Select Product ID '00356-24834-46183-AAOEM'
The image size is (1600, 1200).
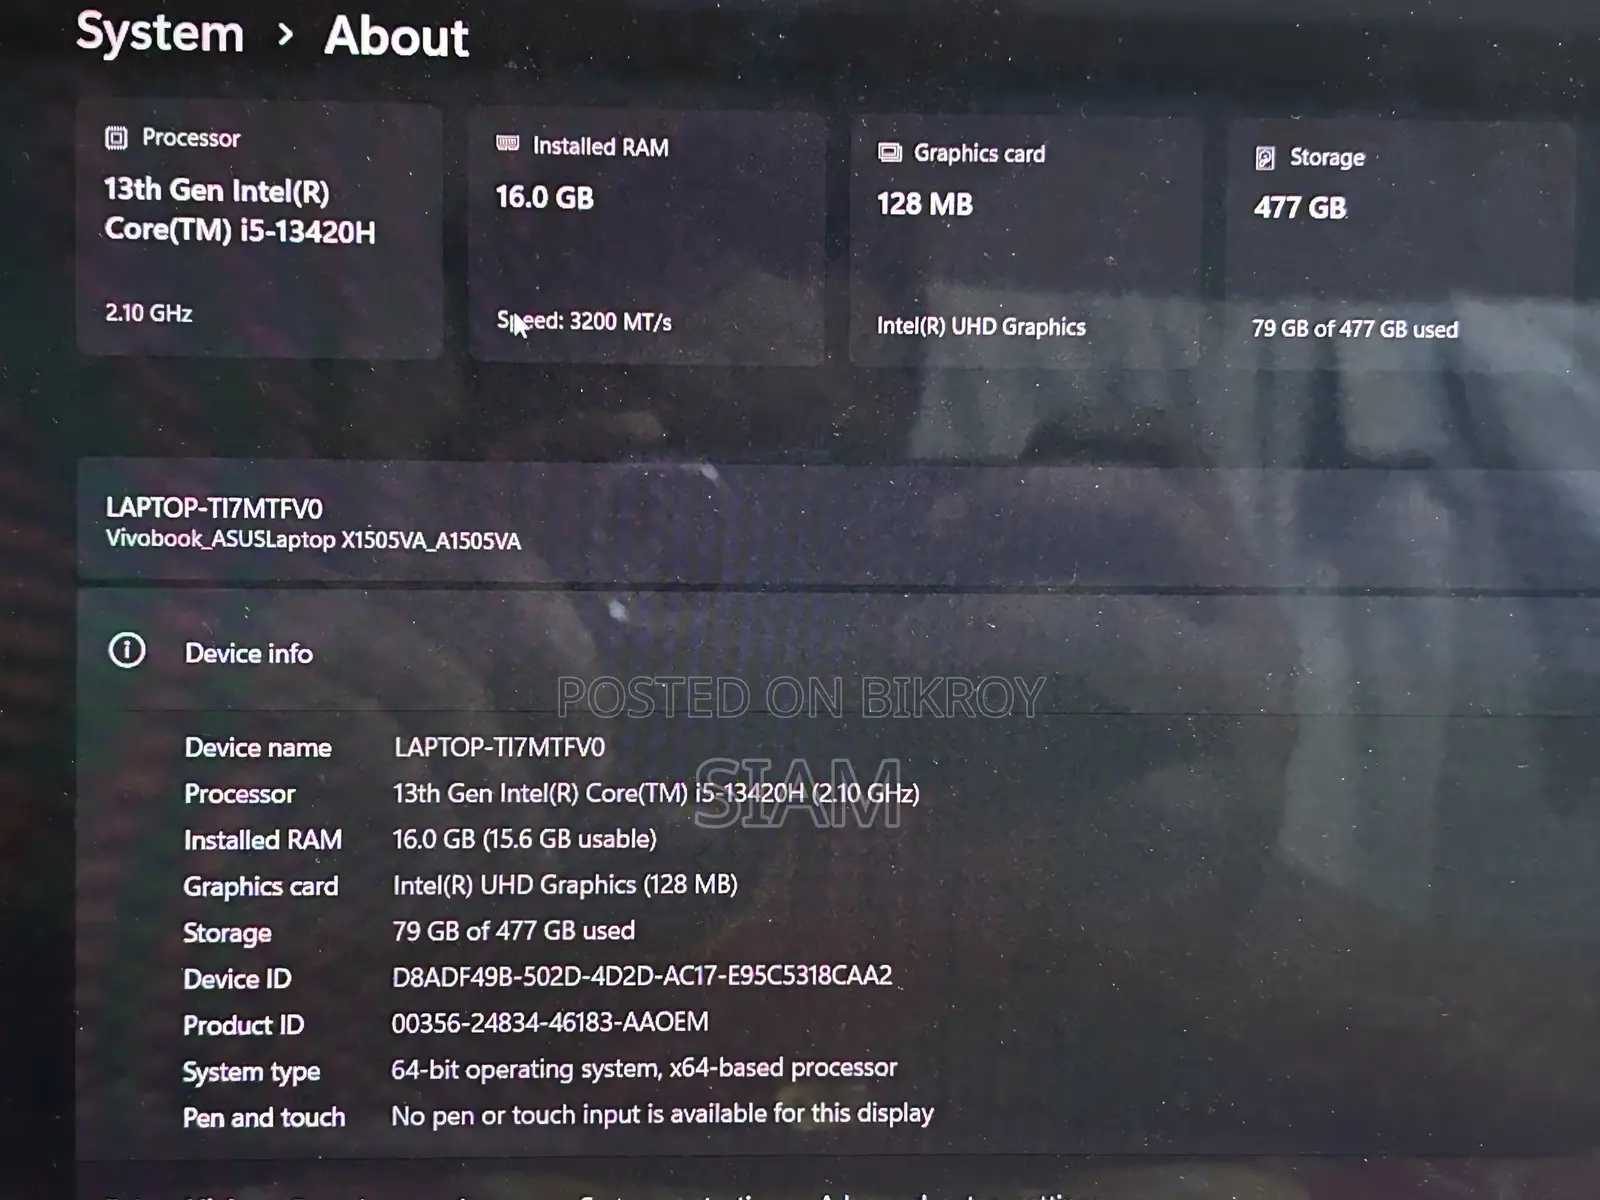[550, 1022]
